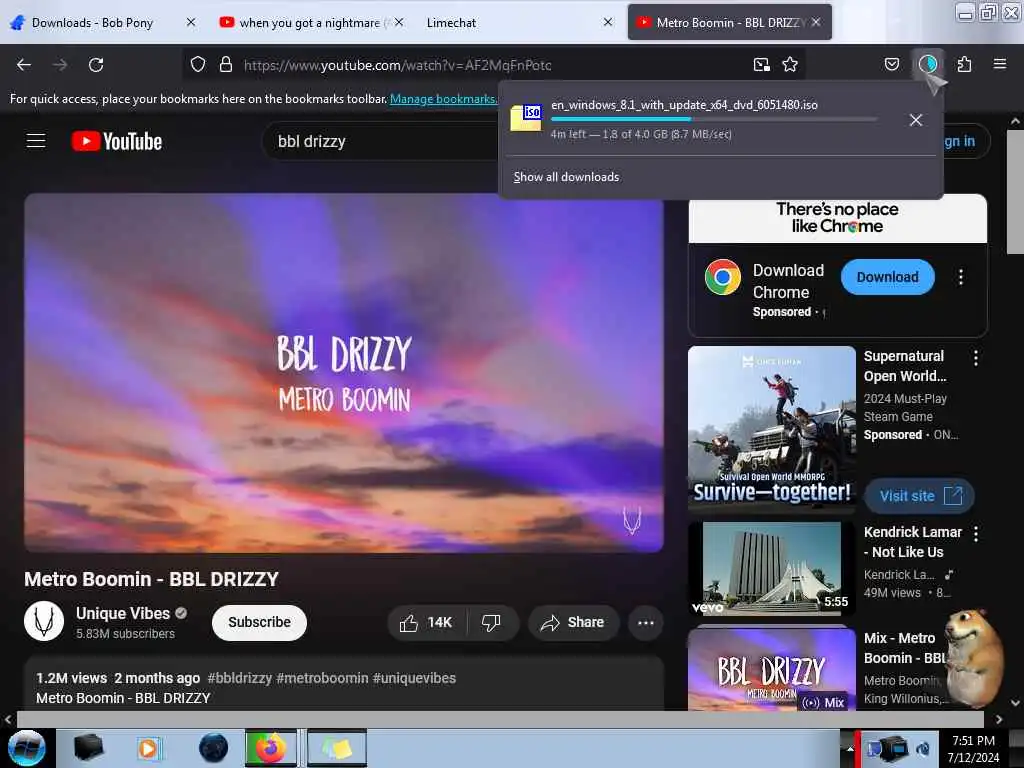1024x768 pixels.
Task: Click the Visit site button
Action: click(x=920, y=496)
